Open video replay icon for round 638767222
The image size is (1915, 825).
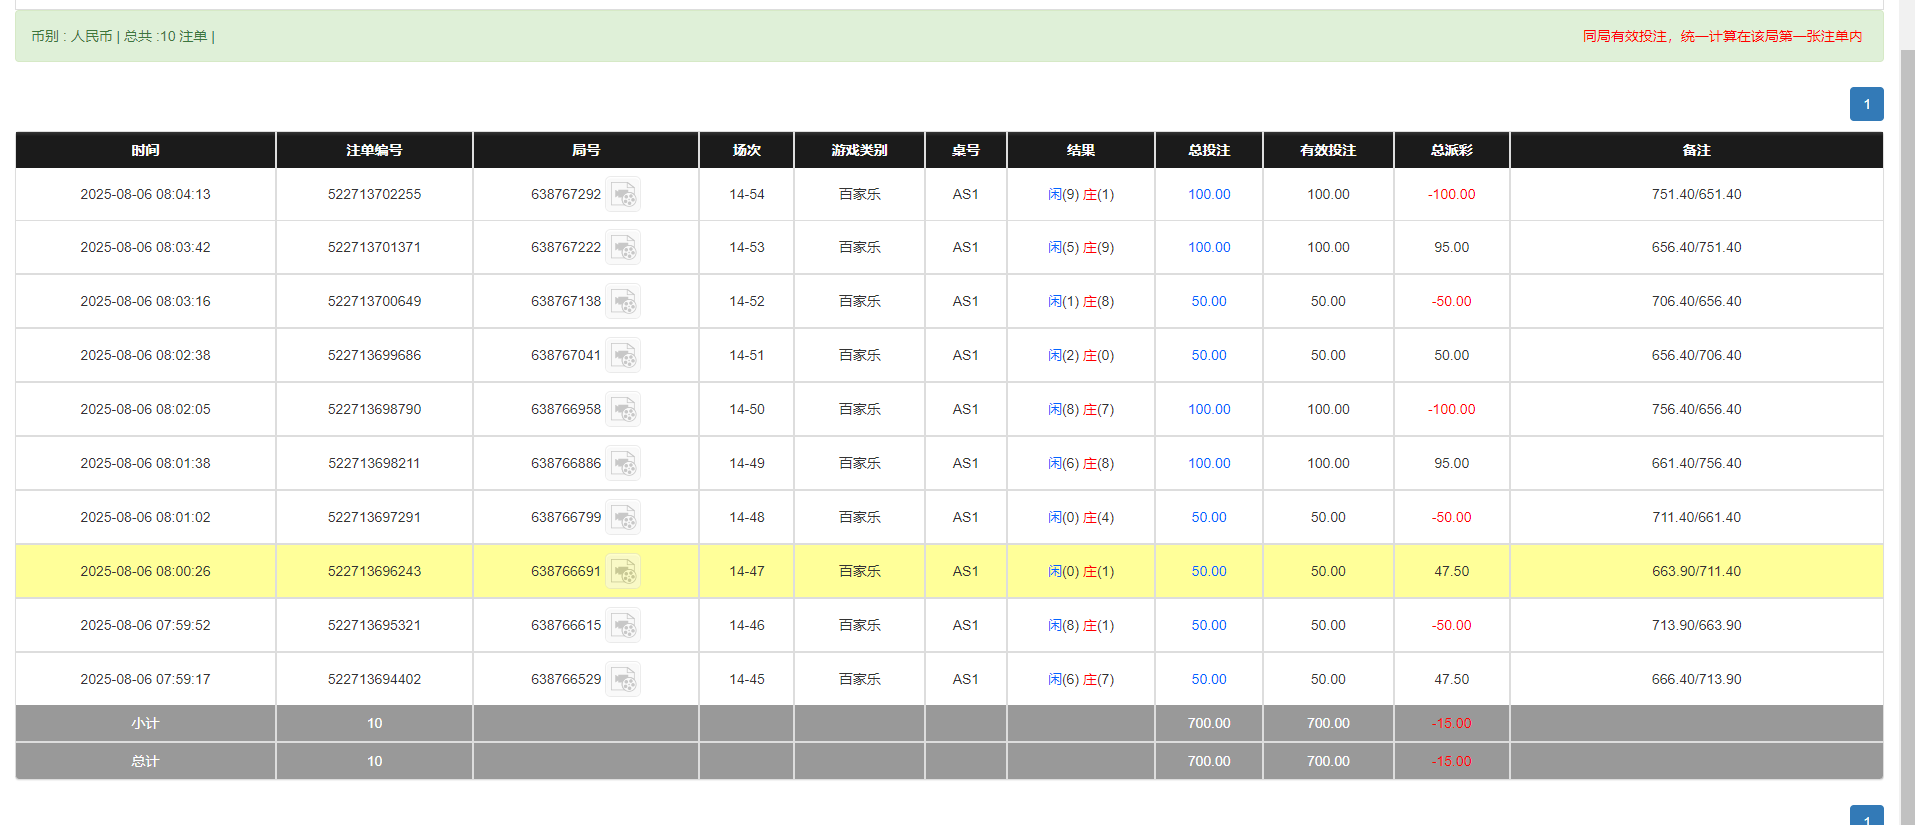point(623,248)
